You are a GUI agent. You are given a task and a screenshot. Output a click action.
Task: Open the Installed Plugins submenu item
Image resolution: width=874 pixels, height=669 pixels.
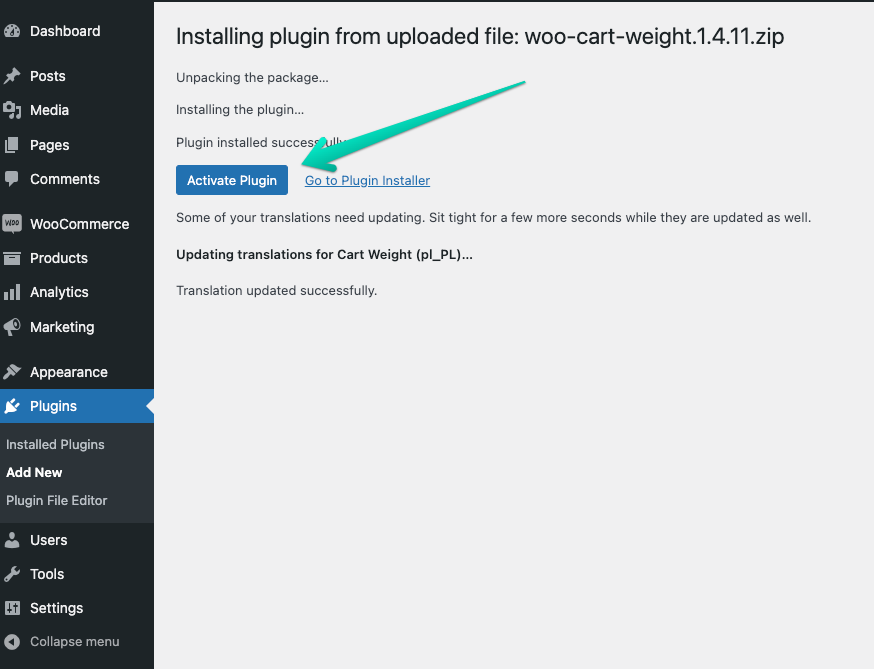point(55,444)
